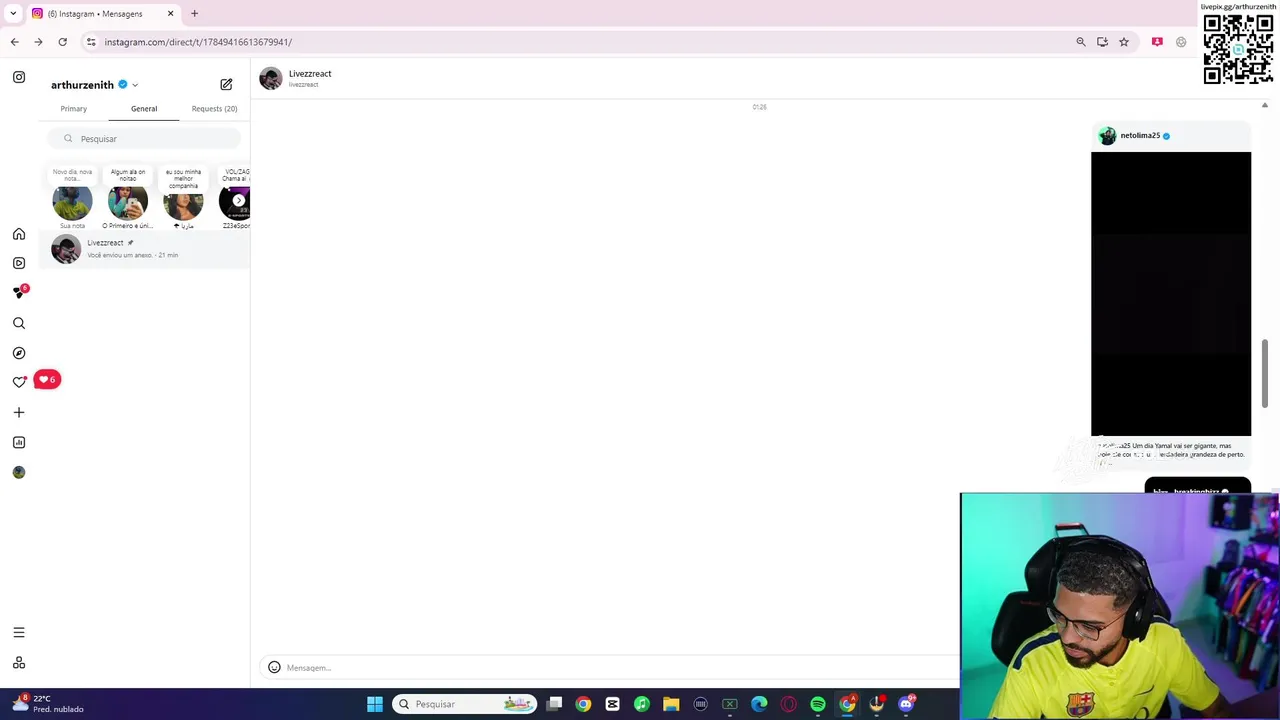Click the bottom sidebar Meta apps icon
Viewport: 1280px width, 720px height.
[19, 663]
